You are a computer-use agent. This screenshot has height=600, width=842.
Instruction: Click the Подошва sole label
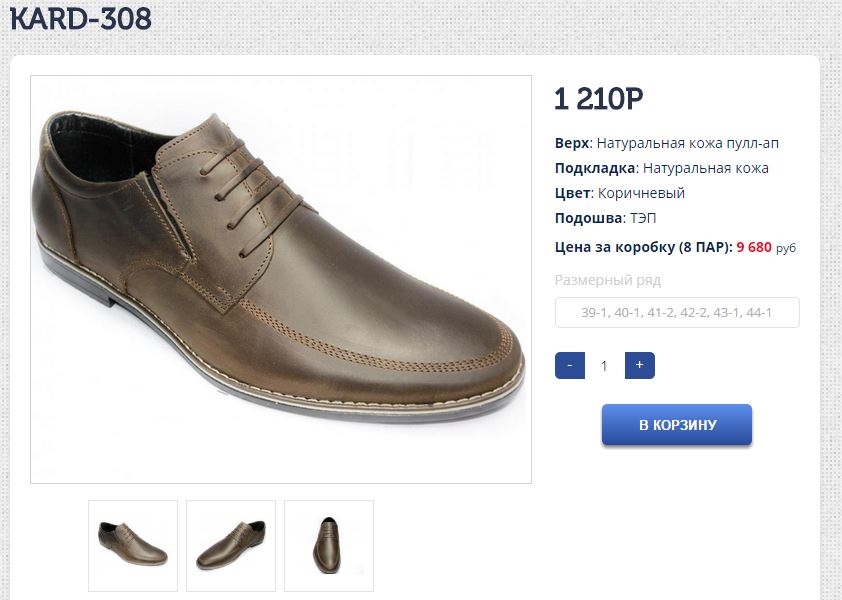(x=588, y=218)
